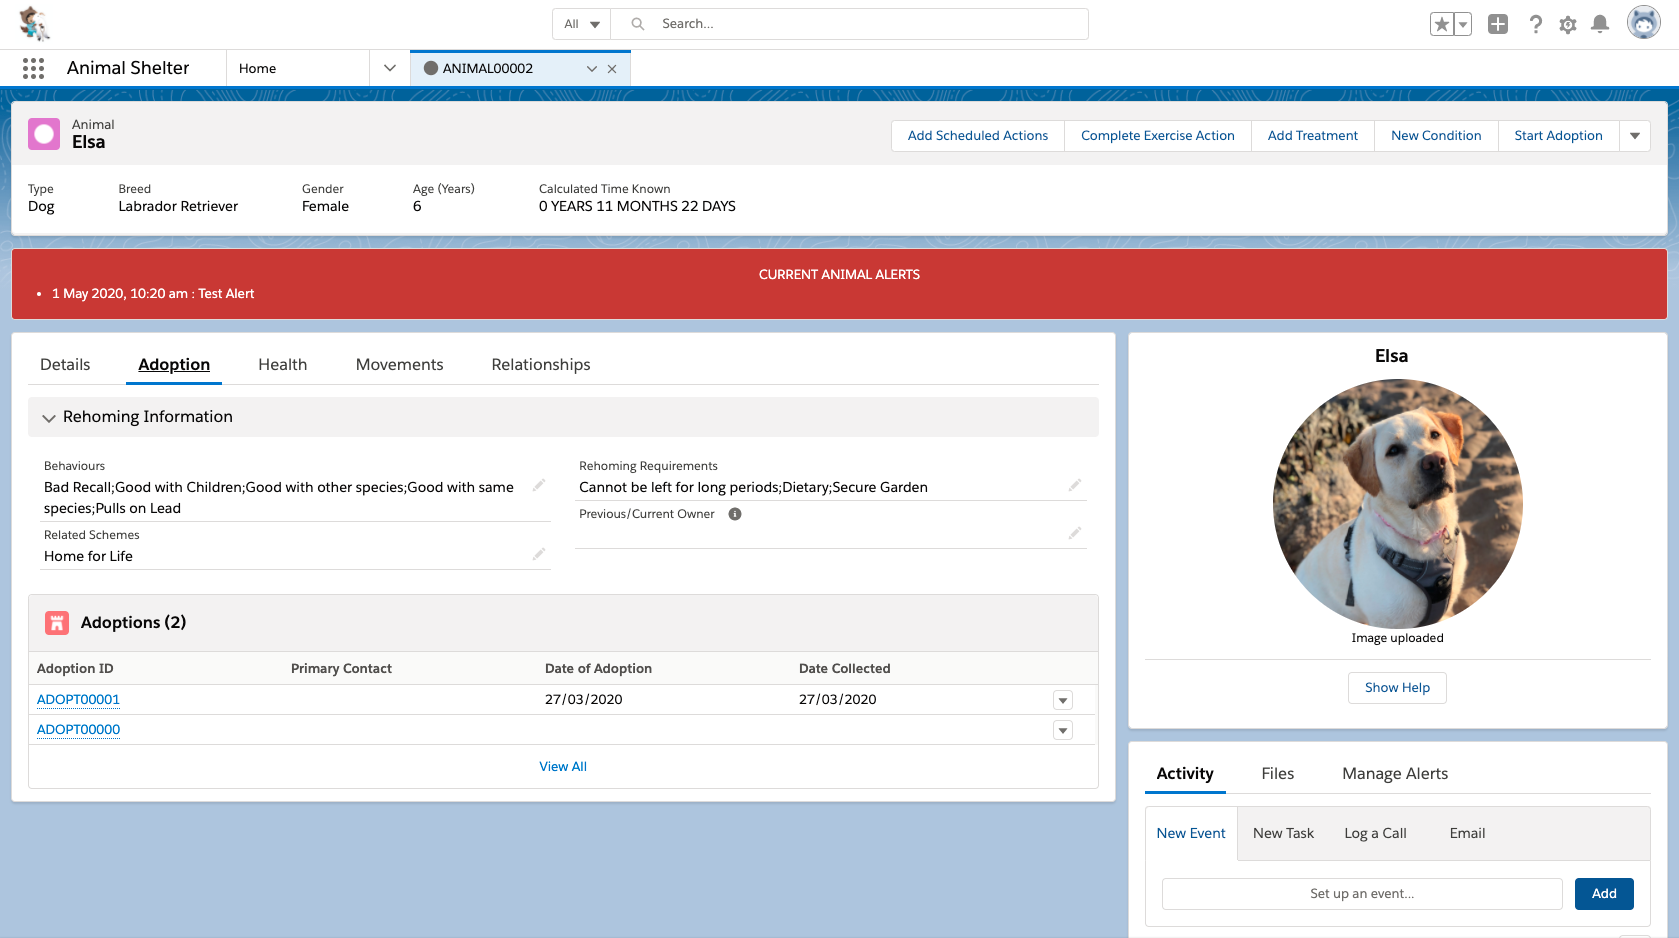
Task: Open the search scope All dropdown
Action: click(581, 24)
